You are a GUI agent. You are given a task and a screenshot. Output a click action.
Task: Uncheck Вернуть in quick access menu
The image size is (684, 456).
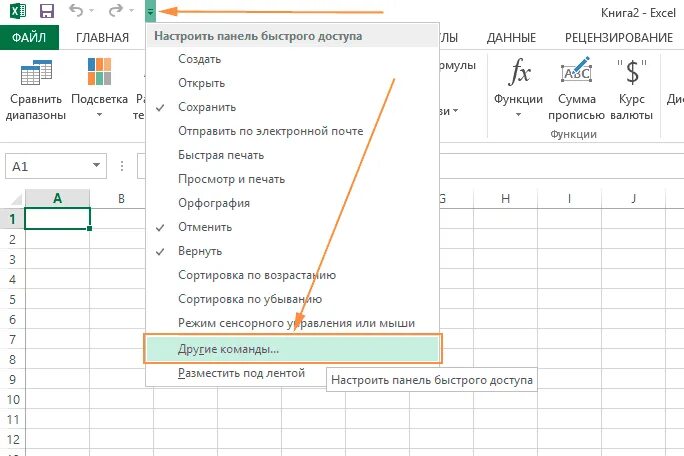click(x=292, y=251)
